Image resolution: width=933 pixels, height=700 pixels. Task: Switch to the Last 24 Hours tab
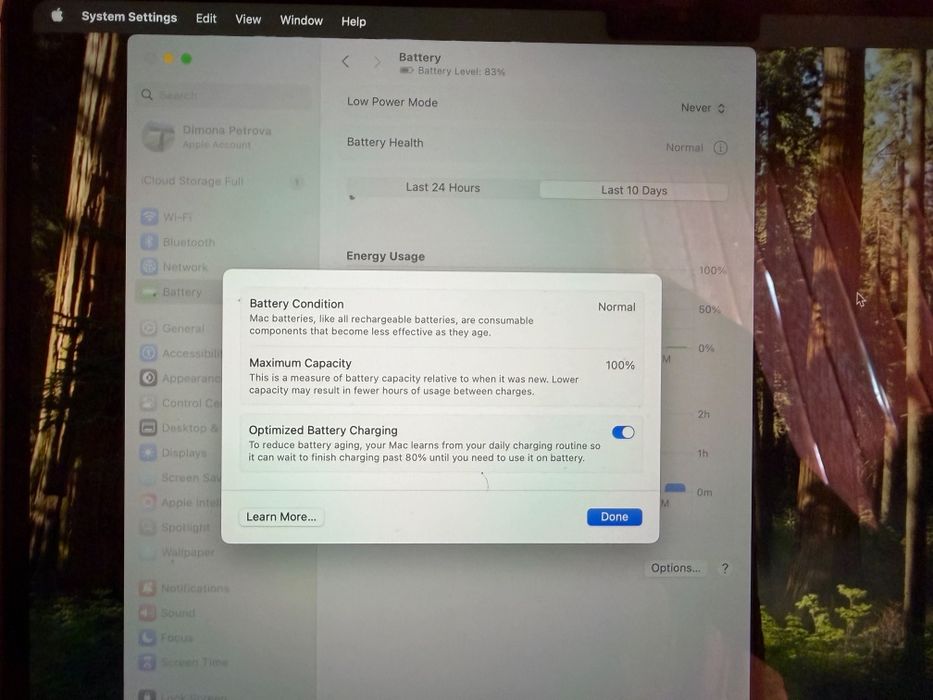click(443, 188)
